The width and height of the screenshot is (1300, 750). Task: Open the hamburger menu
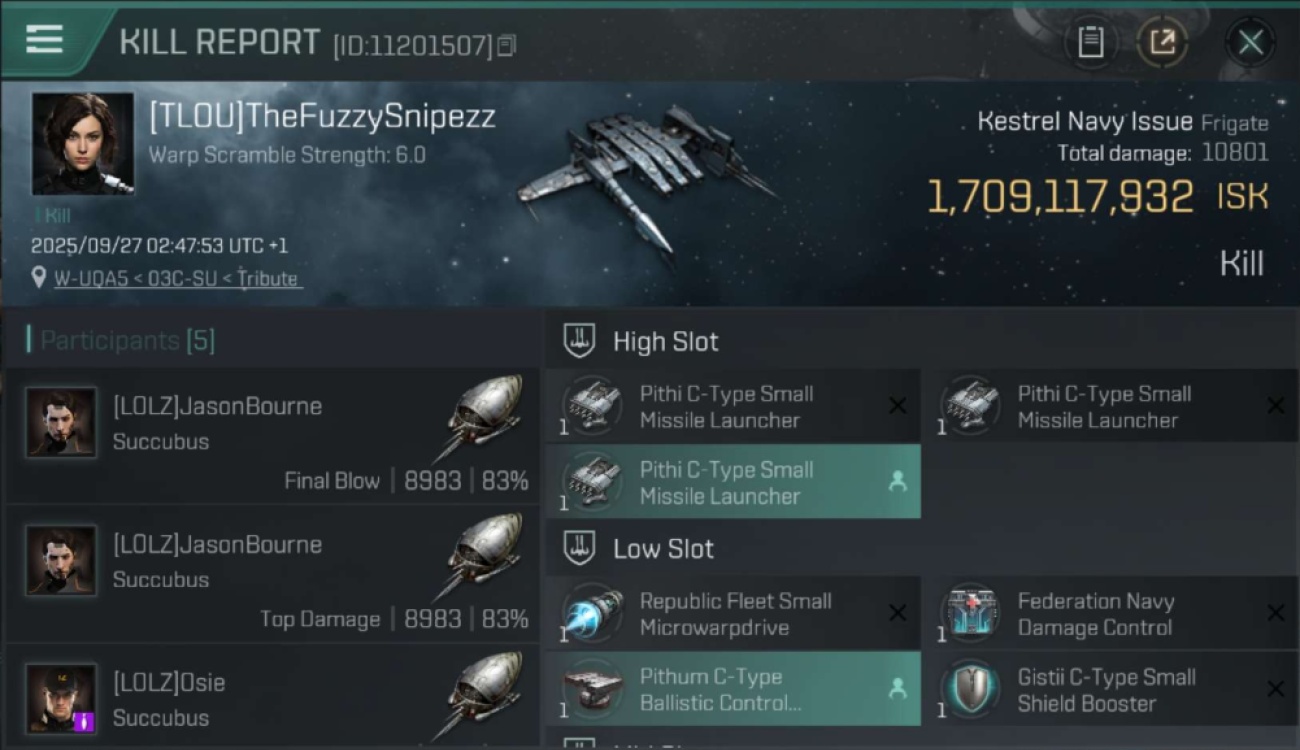(x=45, y=40)
